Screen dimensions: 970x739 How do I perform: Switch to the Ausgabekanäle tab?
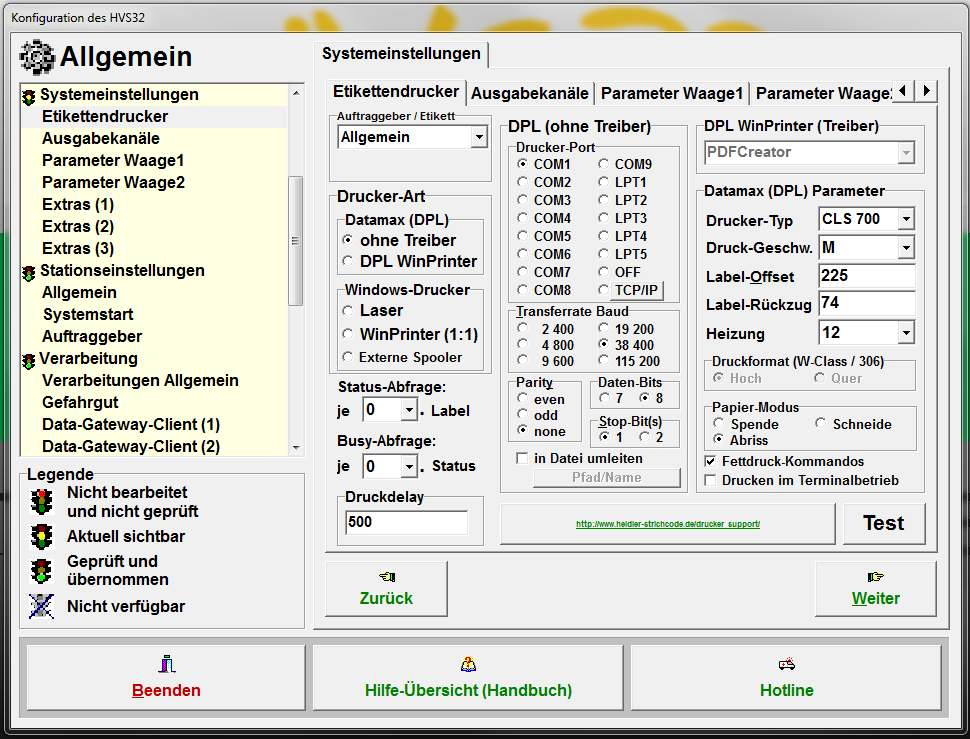[x=529, y=93]
